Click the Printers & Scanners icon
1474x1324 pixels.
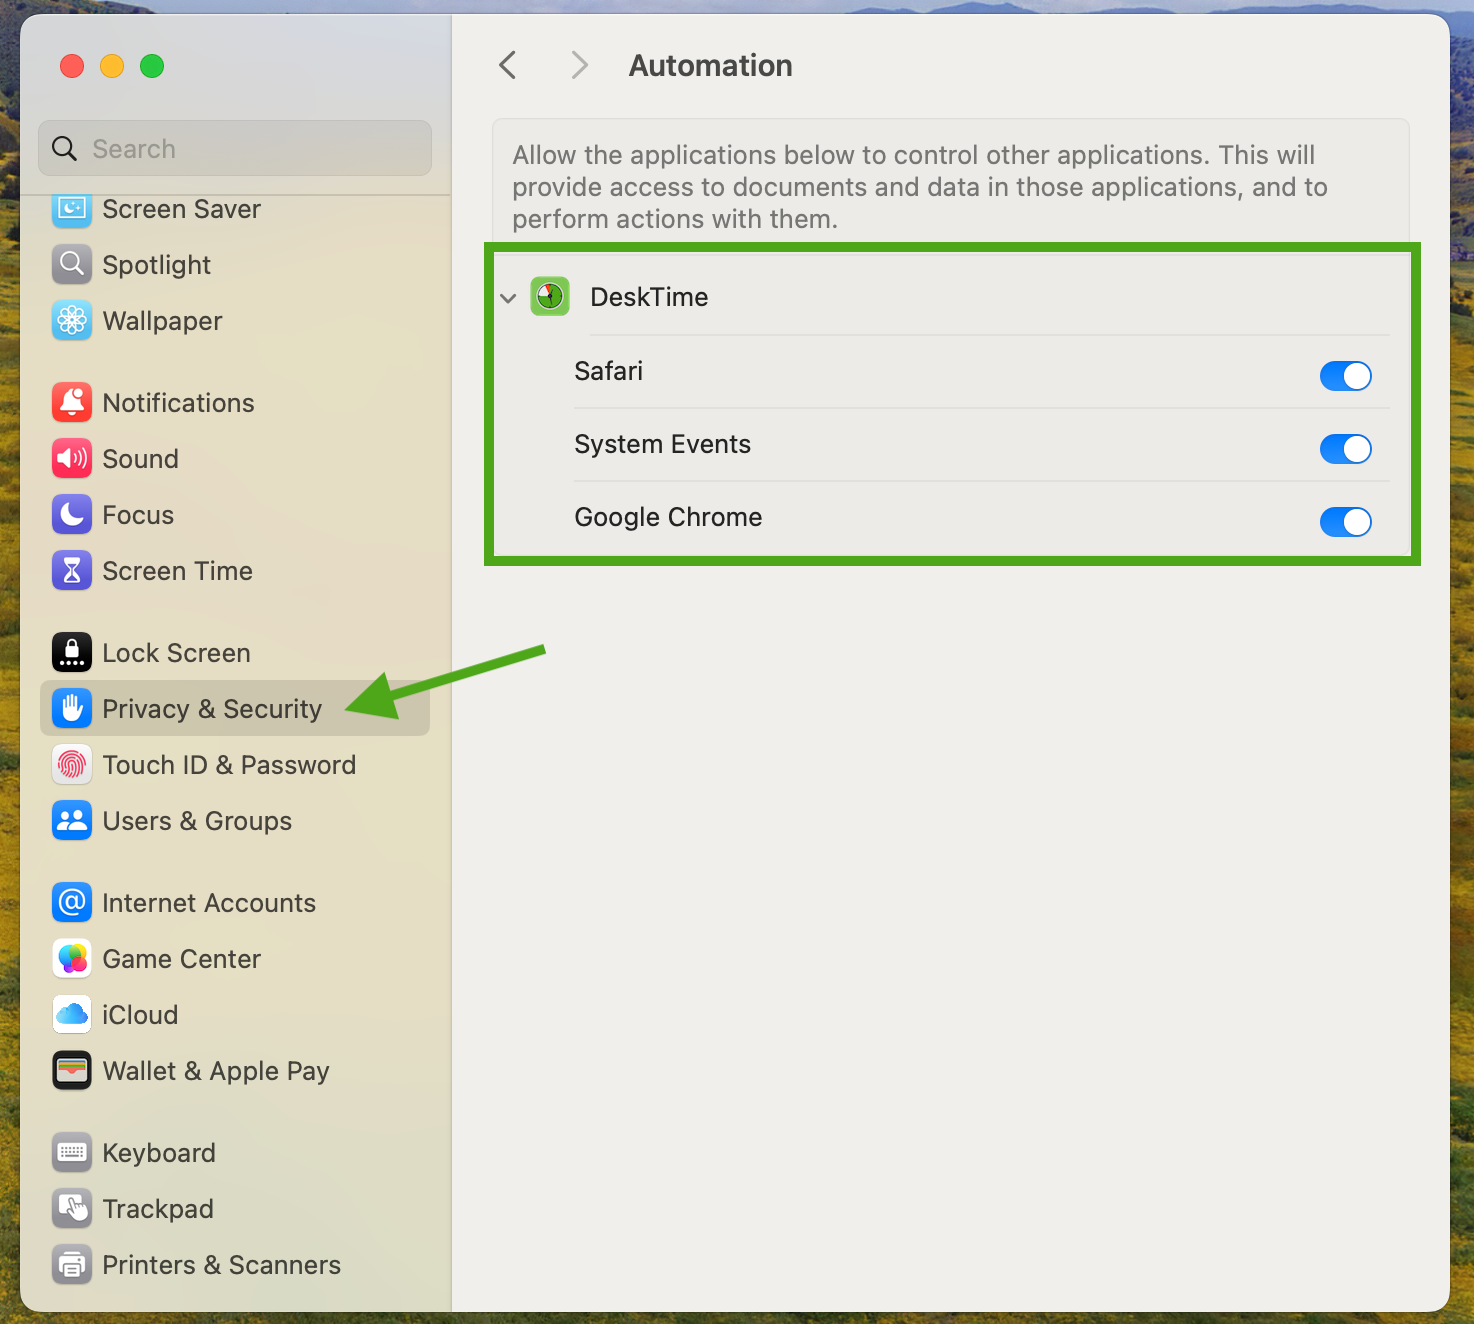click(72, 1265)
